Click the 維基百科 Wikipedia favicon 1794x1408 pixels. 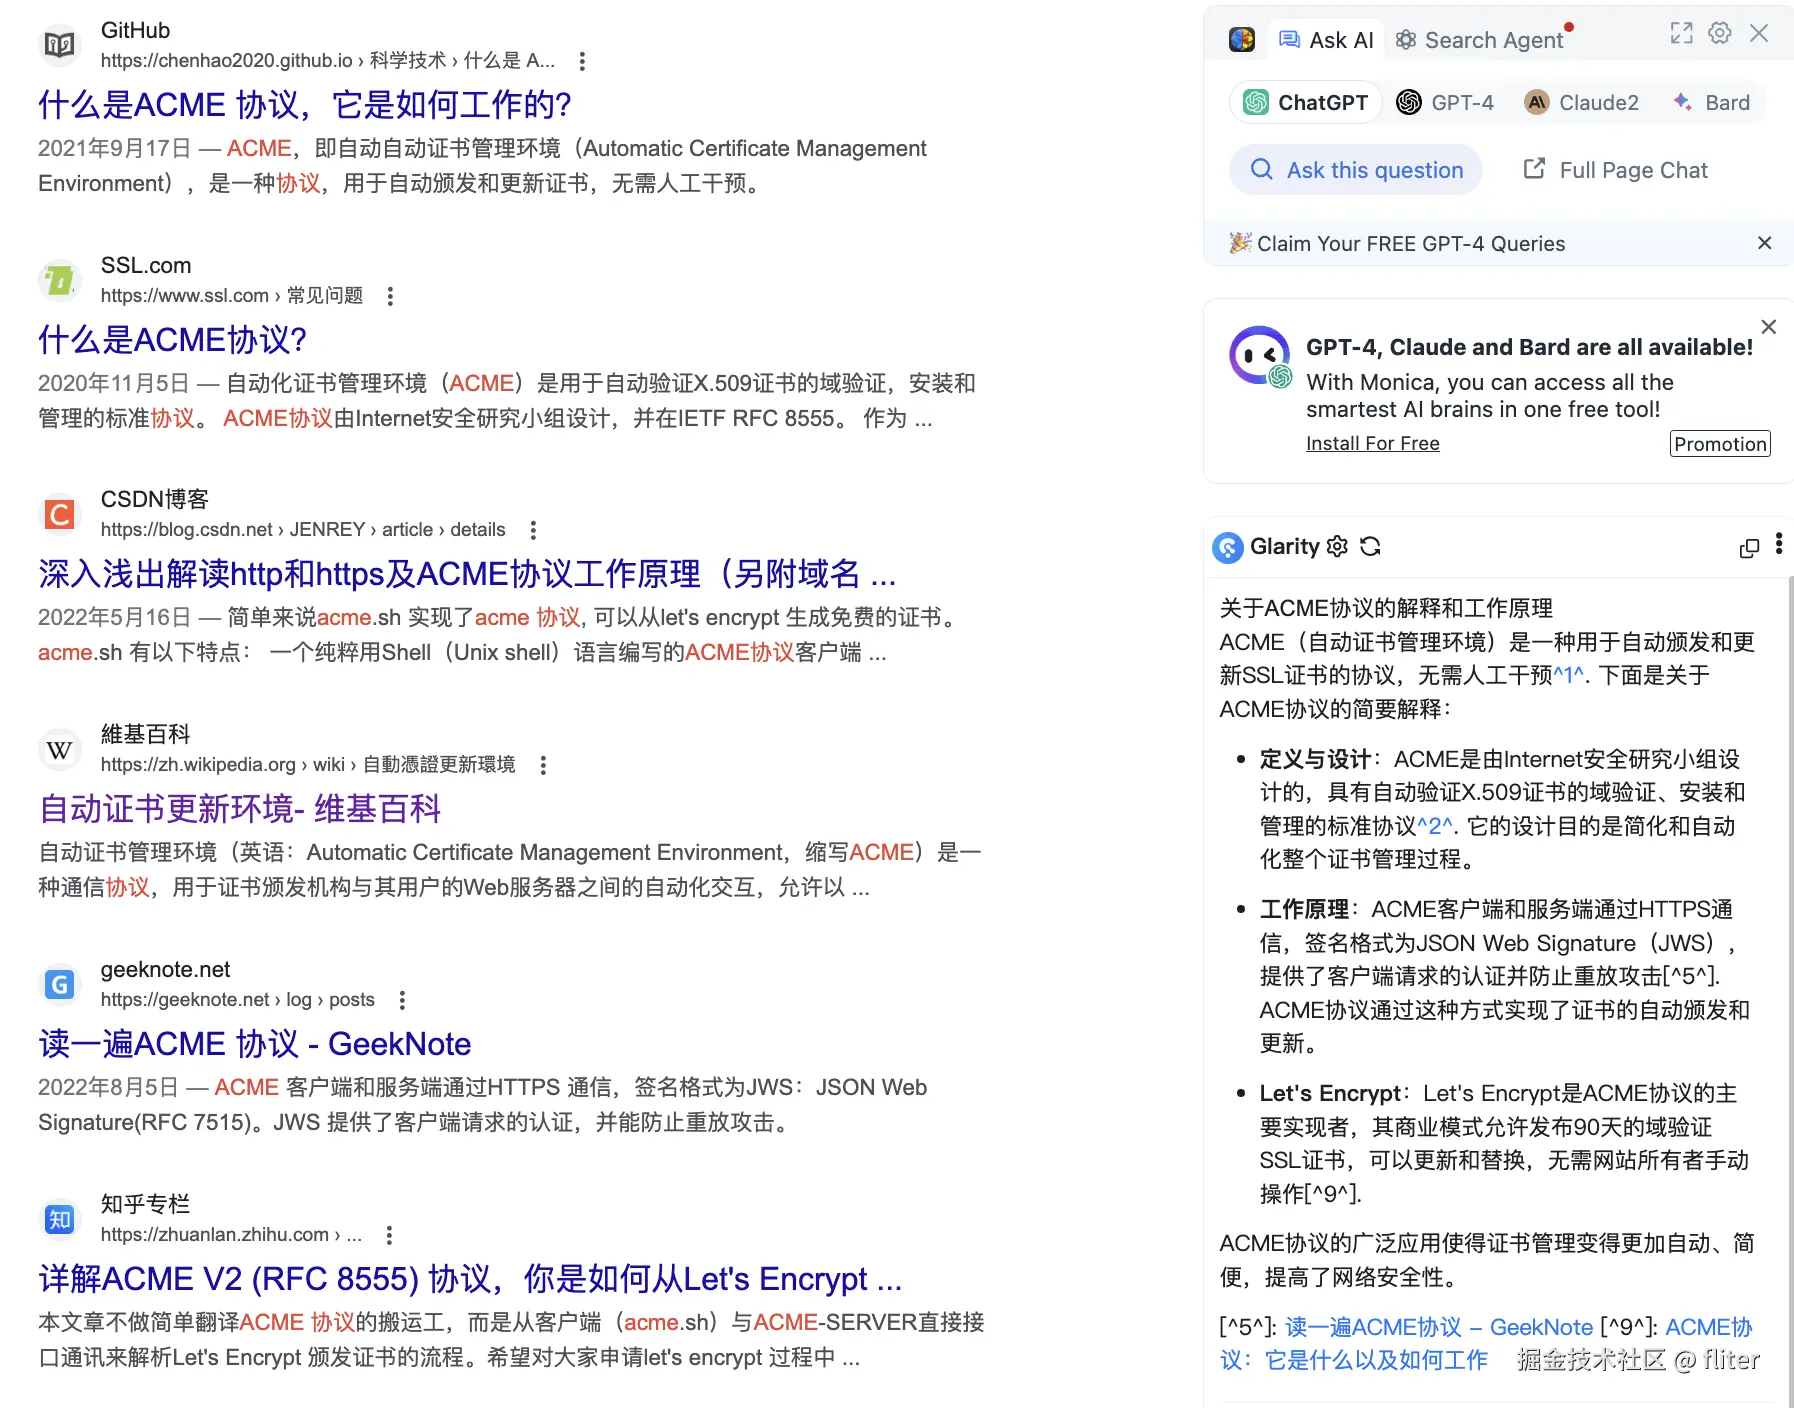click(60, 749)
